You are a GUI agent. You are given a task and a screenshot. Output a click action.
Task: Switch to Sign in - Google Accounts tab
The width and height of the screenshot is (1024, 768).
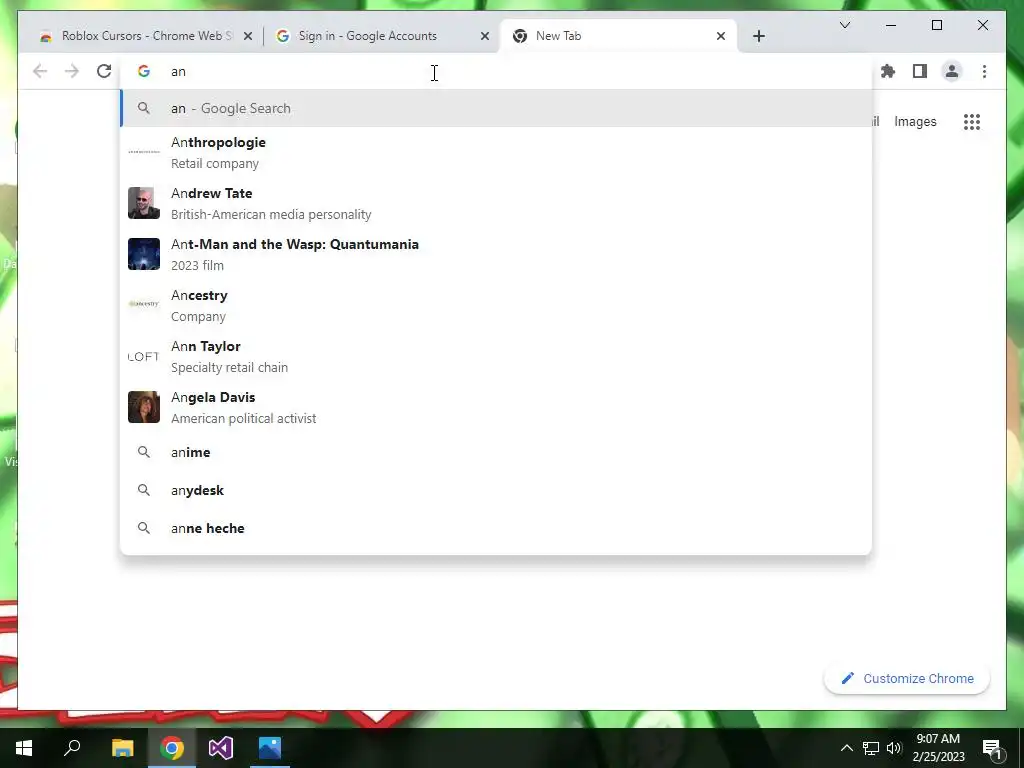tap(382, 36)
